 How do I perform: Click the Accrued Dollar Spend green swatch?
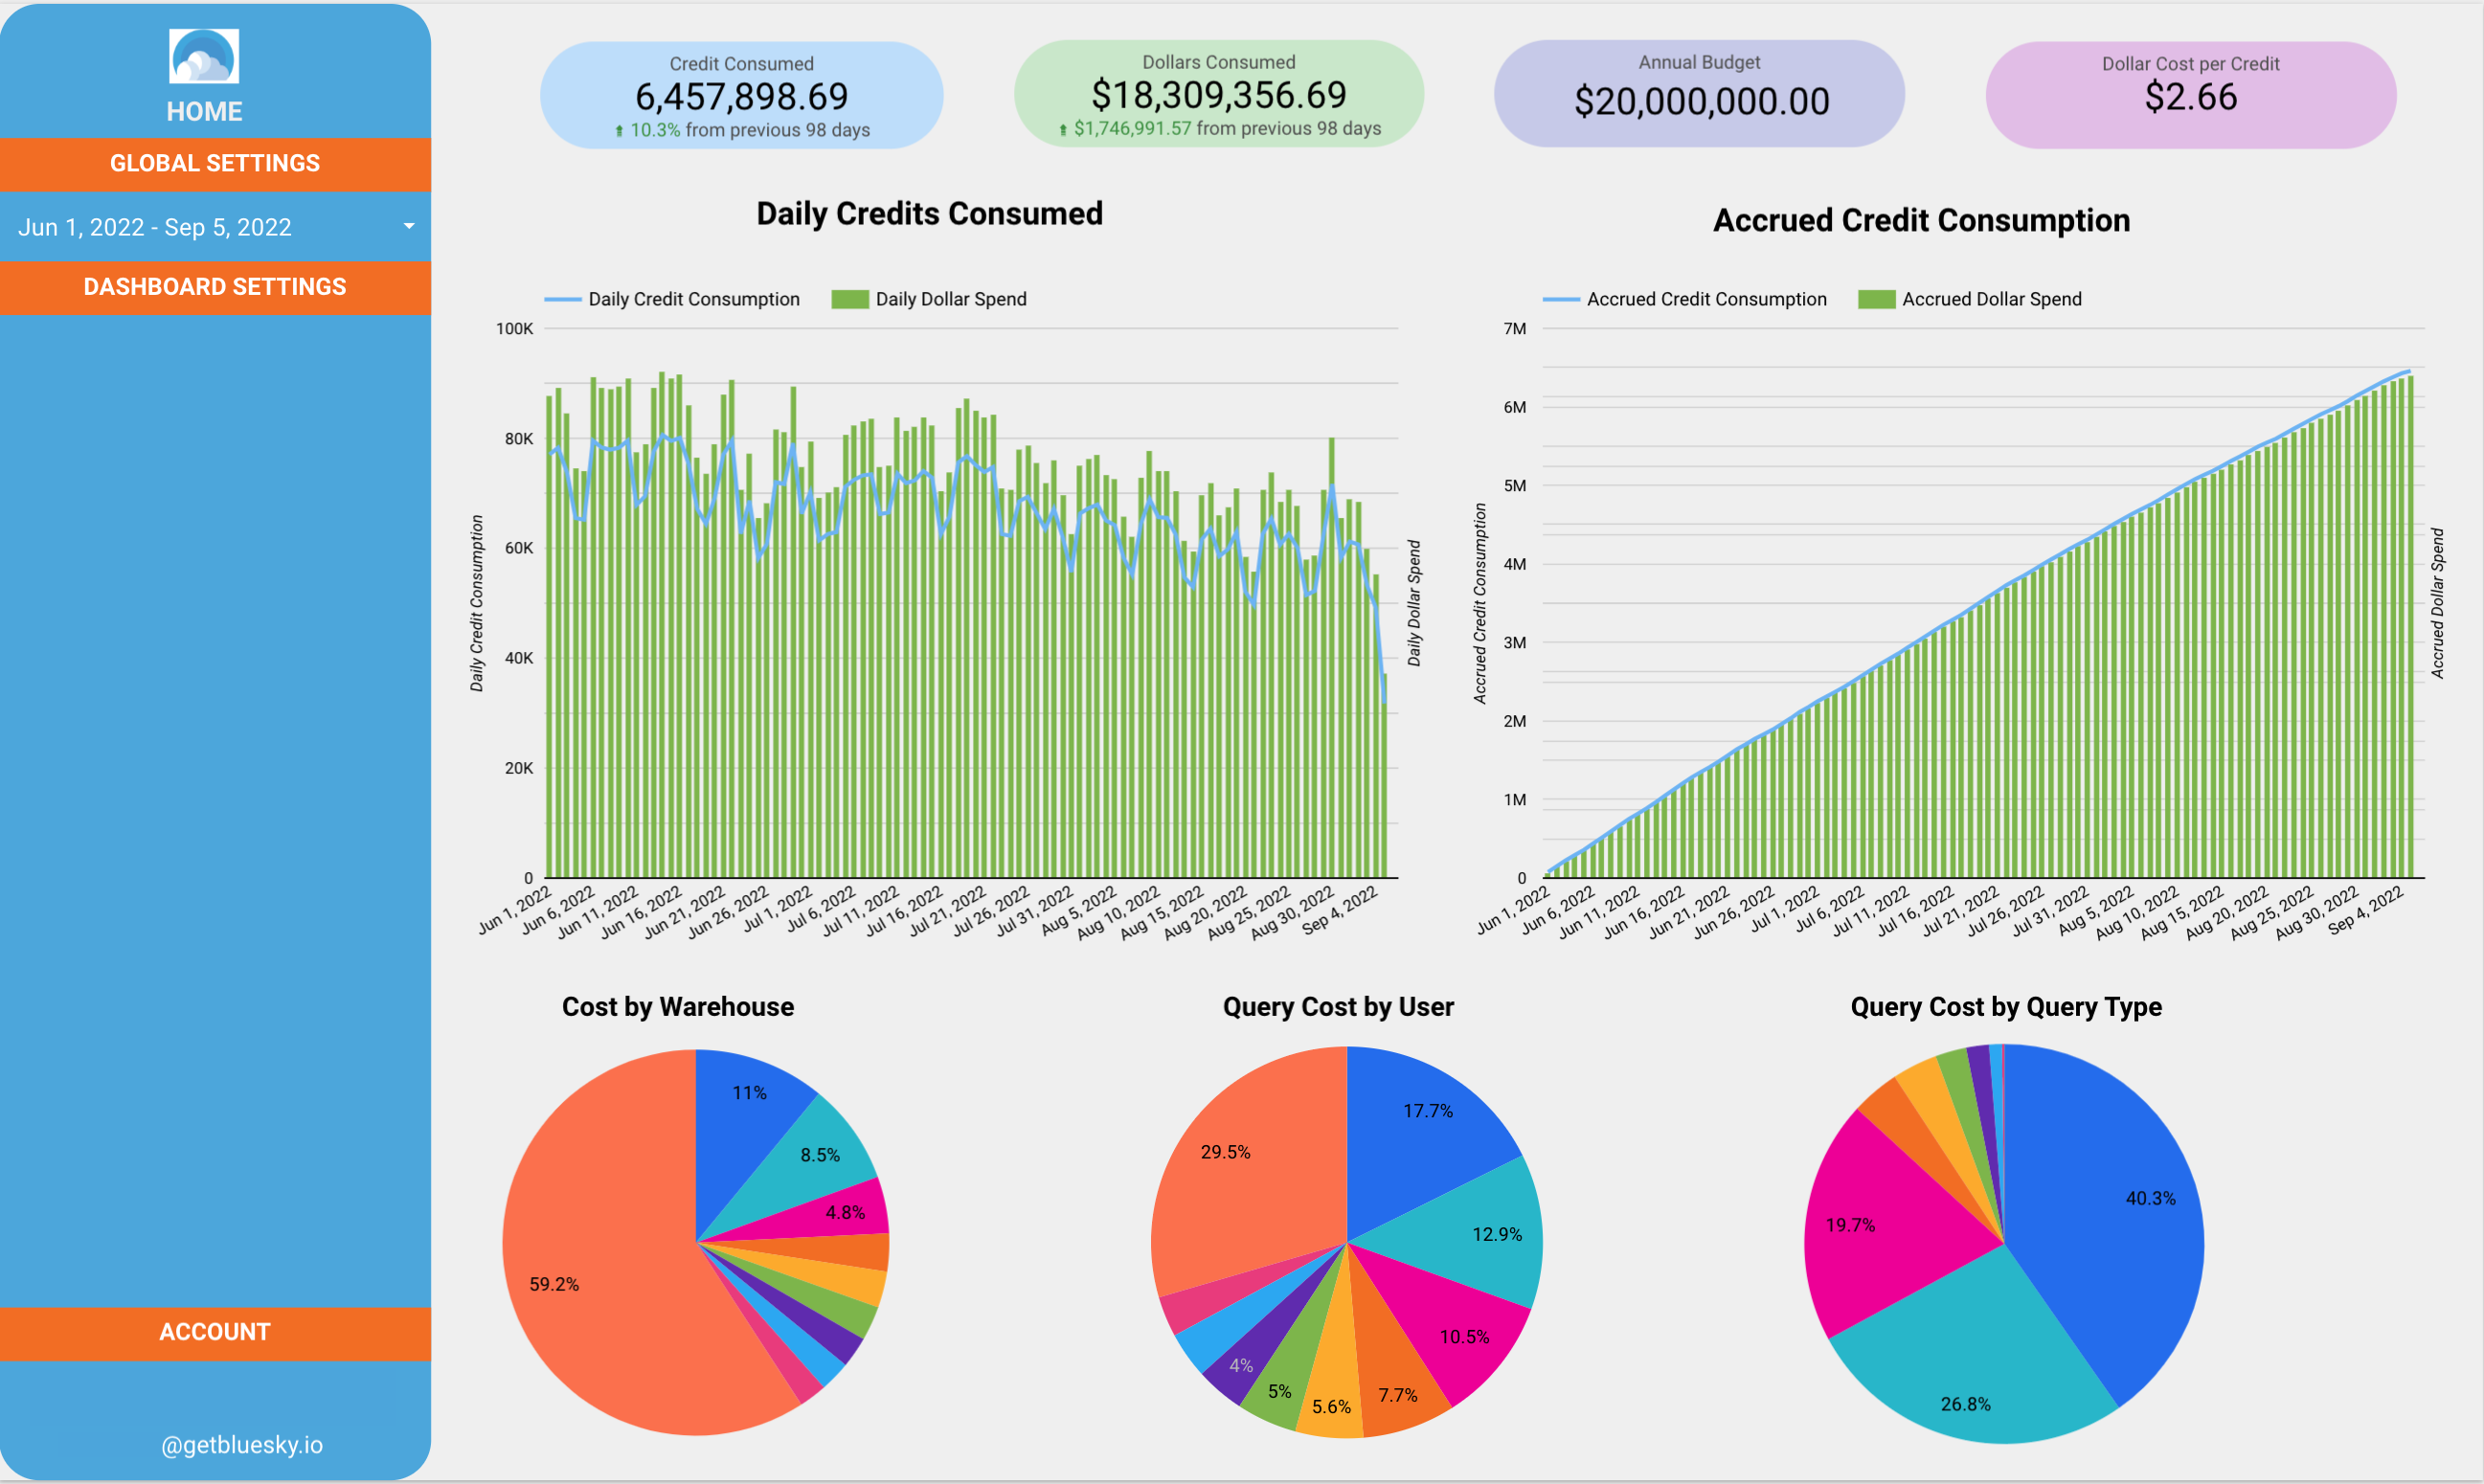coord(1876,299)
